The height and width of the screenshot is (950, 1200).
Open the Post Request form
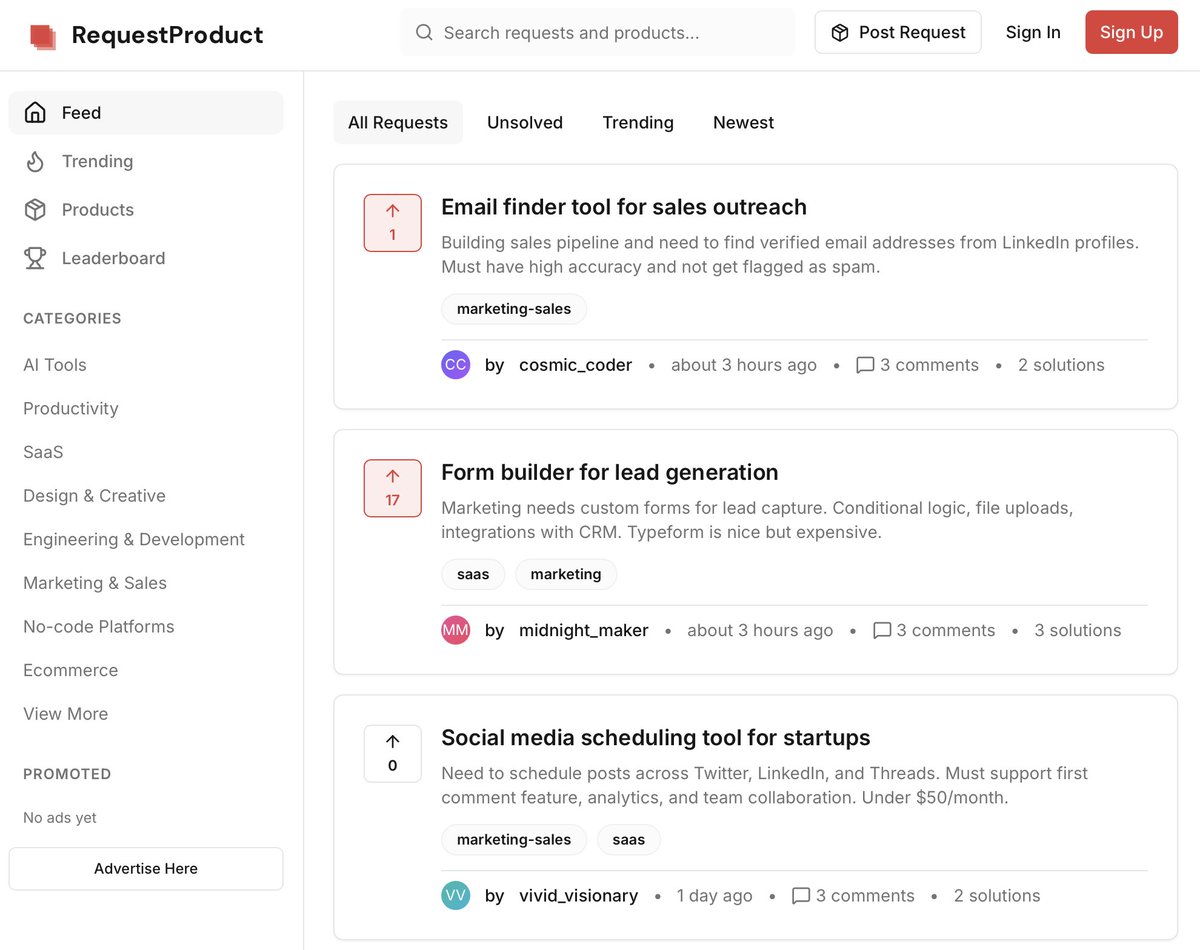[x=897, y=32]
